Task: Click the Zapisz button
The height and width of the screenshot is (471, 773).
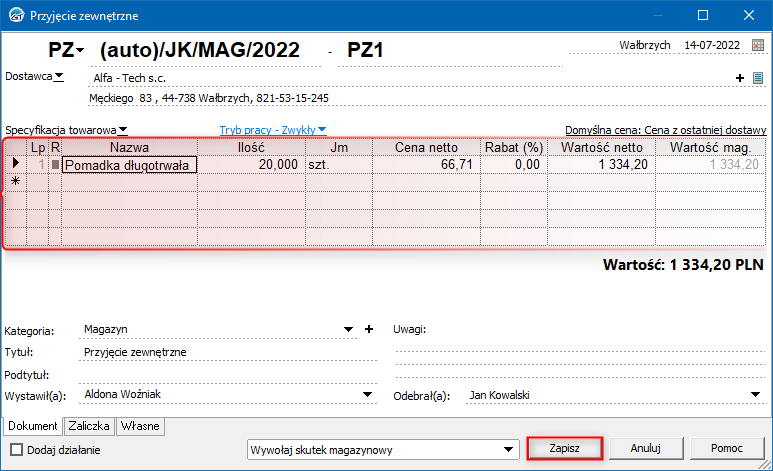Action: (564, 448)
